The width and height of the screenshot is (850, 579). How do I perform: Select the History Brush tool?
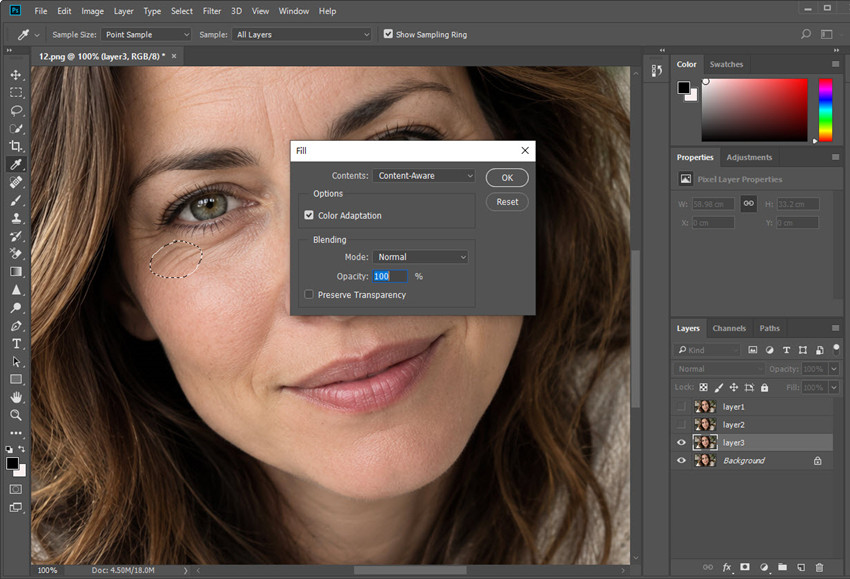[16, 236]
